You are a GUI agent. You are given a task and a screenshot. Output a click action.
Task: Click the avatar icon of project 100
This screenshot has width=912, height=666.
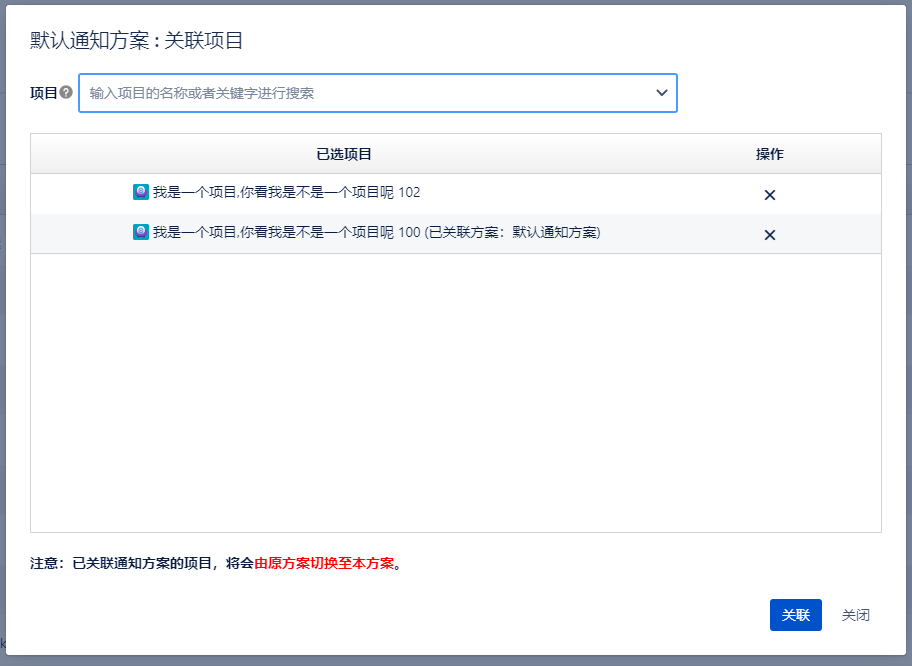141,232
